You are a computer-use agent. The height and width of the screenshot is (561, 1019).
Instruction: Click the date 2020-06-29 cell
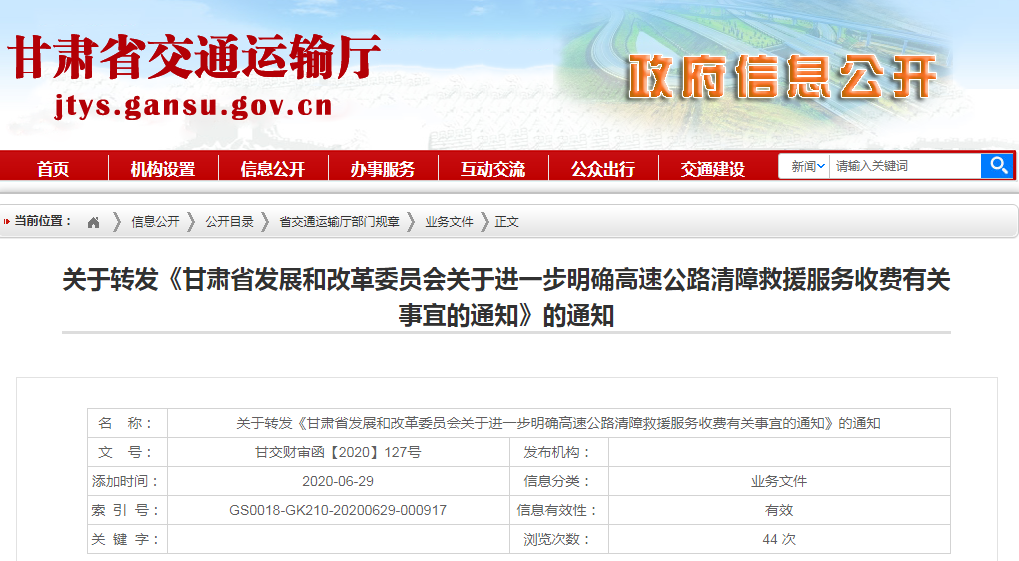click(338, 482)
